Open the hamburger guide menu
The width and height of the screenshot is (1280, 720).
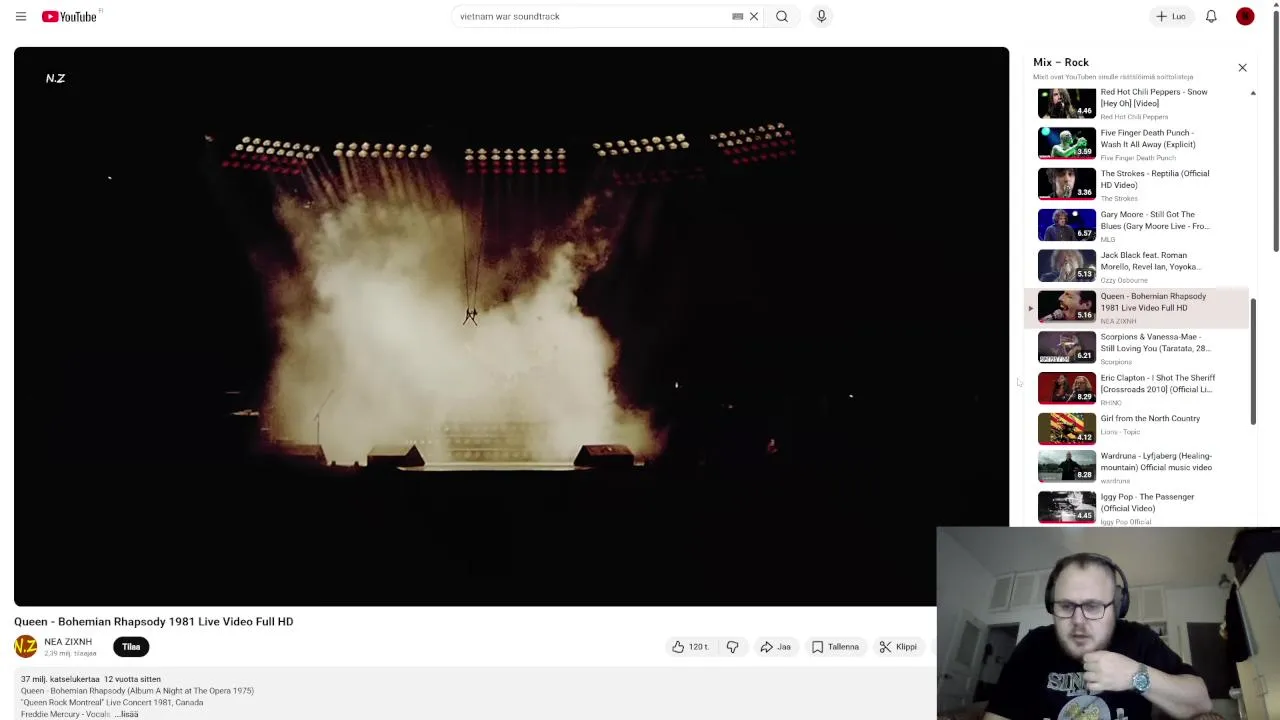[21, 16]
